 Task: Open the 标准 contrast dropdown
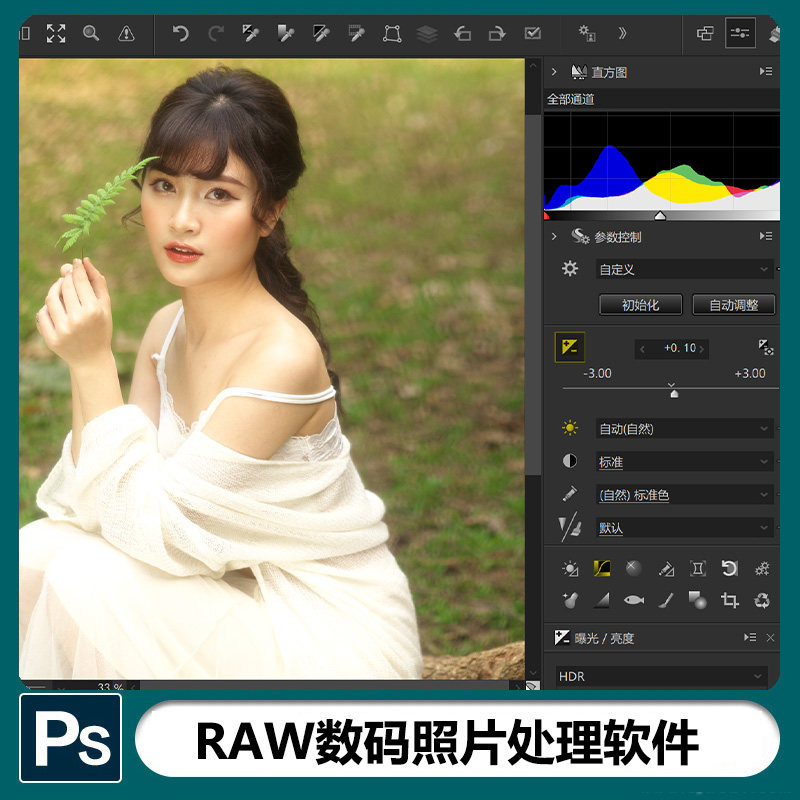[x=684, y=462]
